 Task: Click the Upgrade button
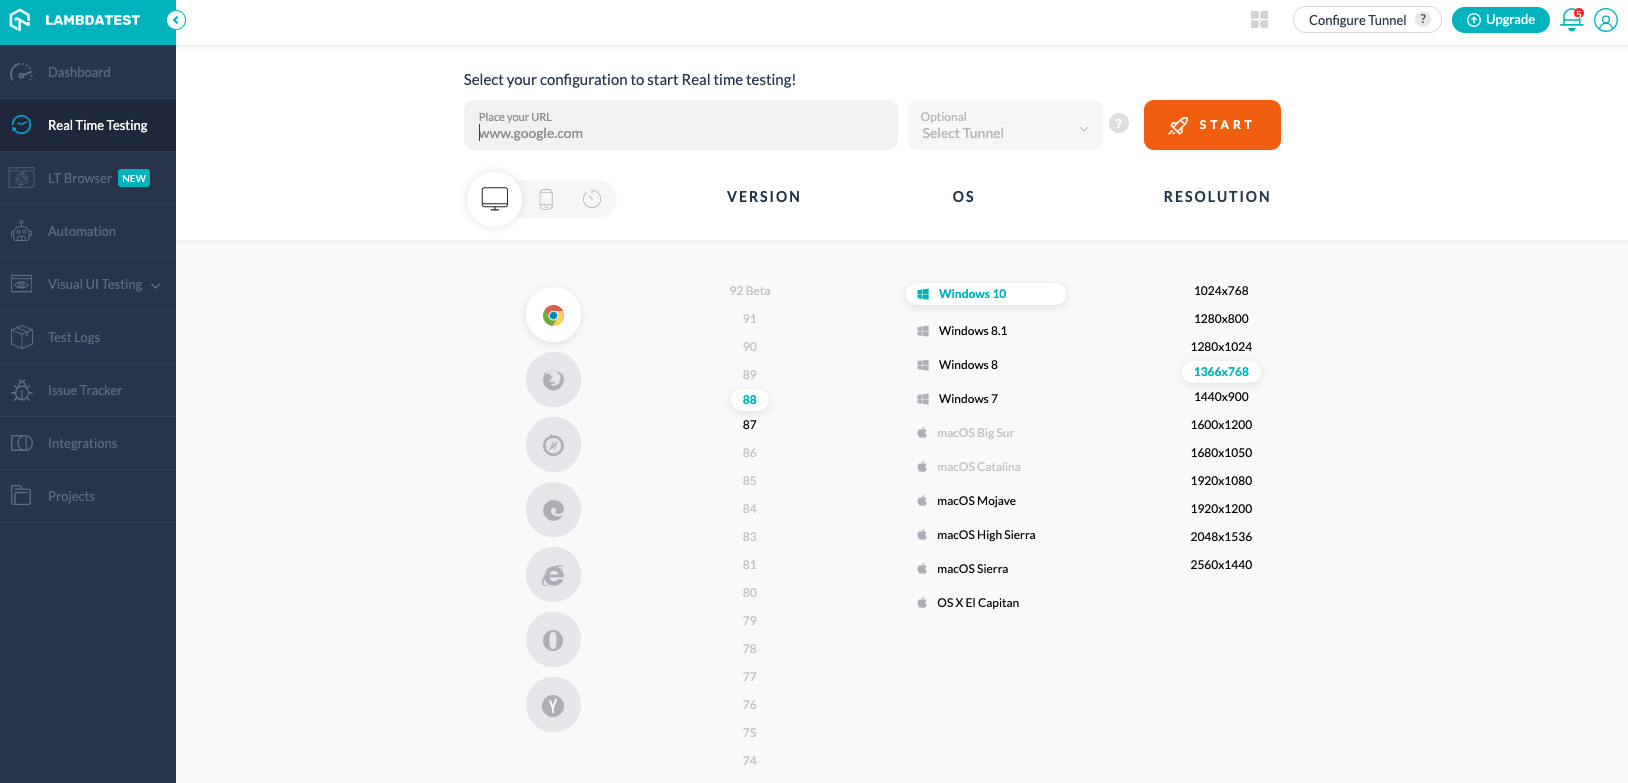[1500, 20]
